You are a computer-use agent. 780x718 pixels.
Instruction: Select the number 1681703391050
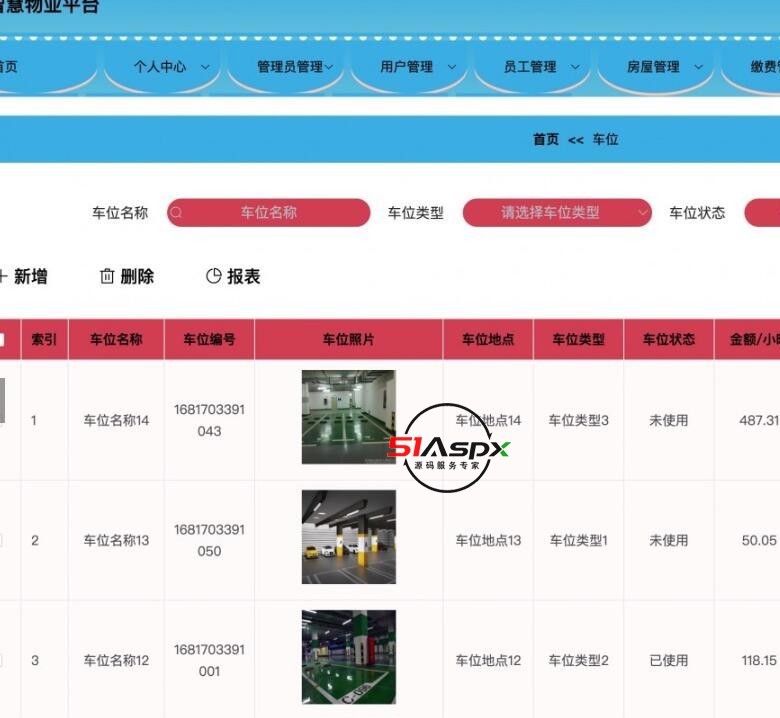tap(209, 540)
